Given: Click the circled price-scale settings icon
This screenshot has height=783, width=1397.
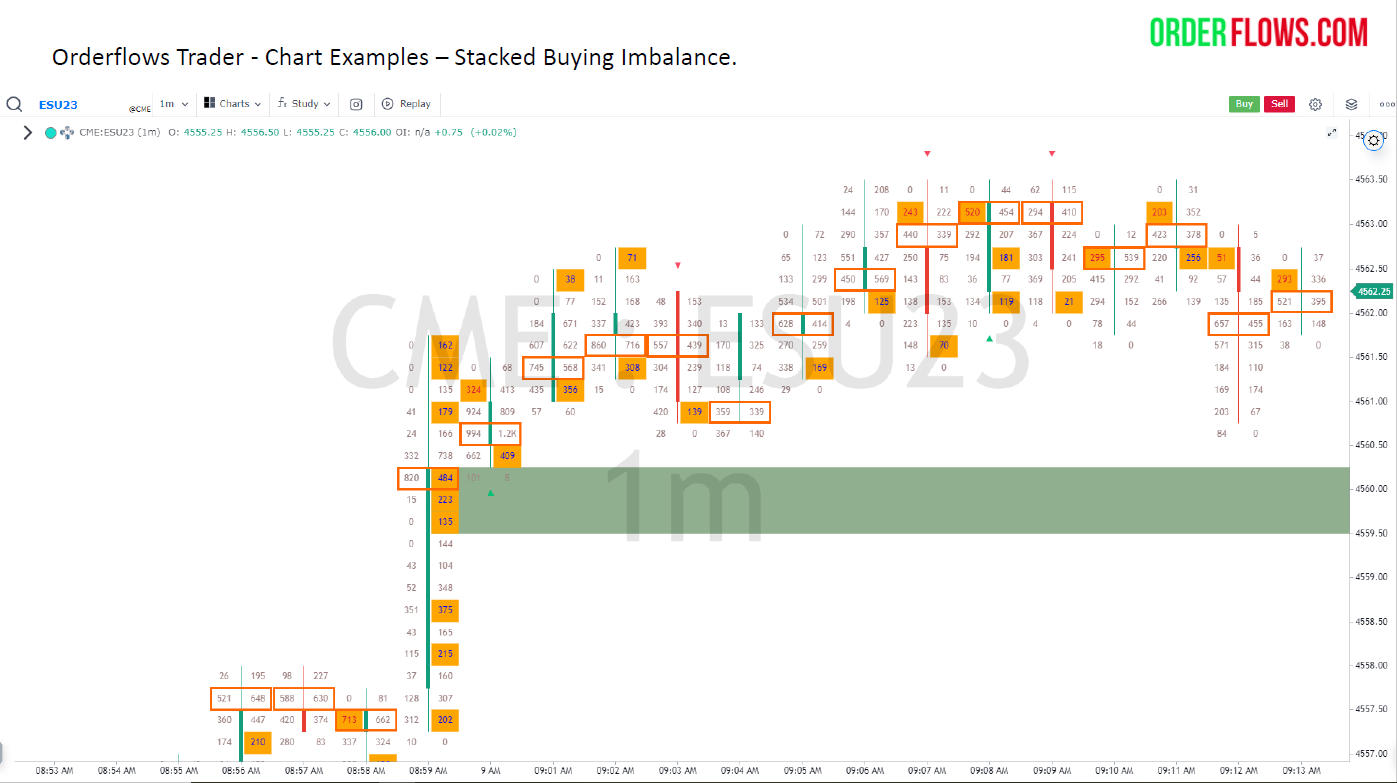Looking at the screenshot, I should pos(1374,140).
